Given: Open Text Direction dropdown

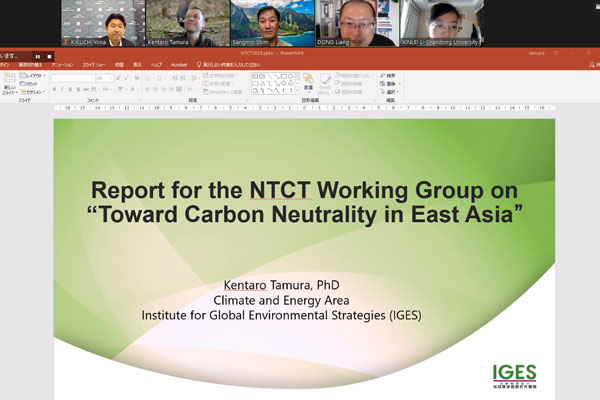Looking at the screenshot, I should 219,75.
